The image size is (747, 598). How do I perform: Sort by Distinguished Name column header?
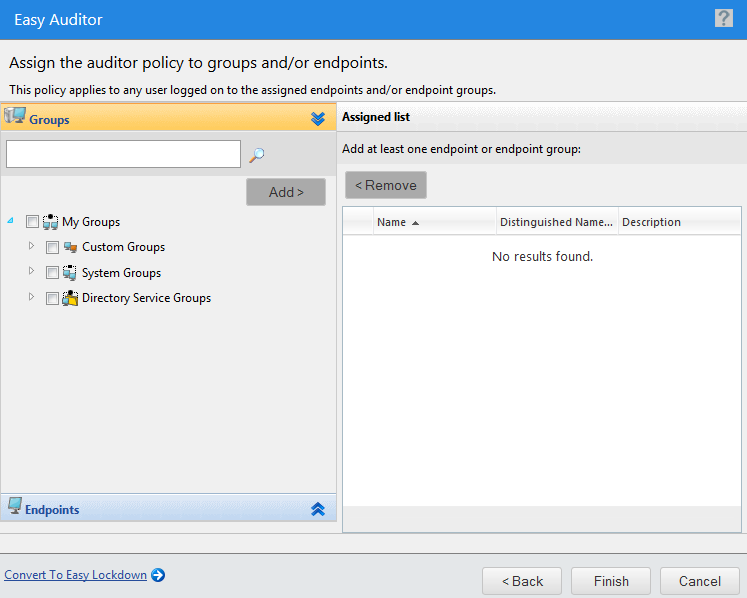click(x=557, y=222)
